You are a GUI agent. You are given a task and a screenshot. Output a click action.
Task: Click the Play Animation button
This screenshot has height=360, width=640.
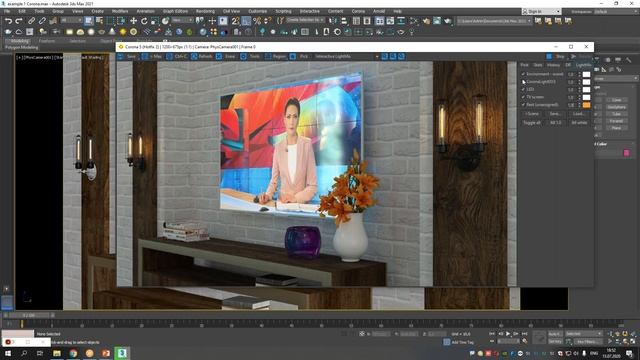click(508, 334)
